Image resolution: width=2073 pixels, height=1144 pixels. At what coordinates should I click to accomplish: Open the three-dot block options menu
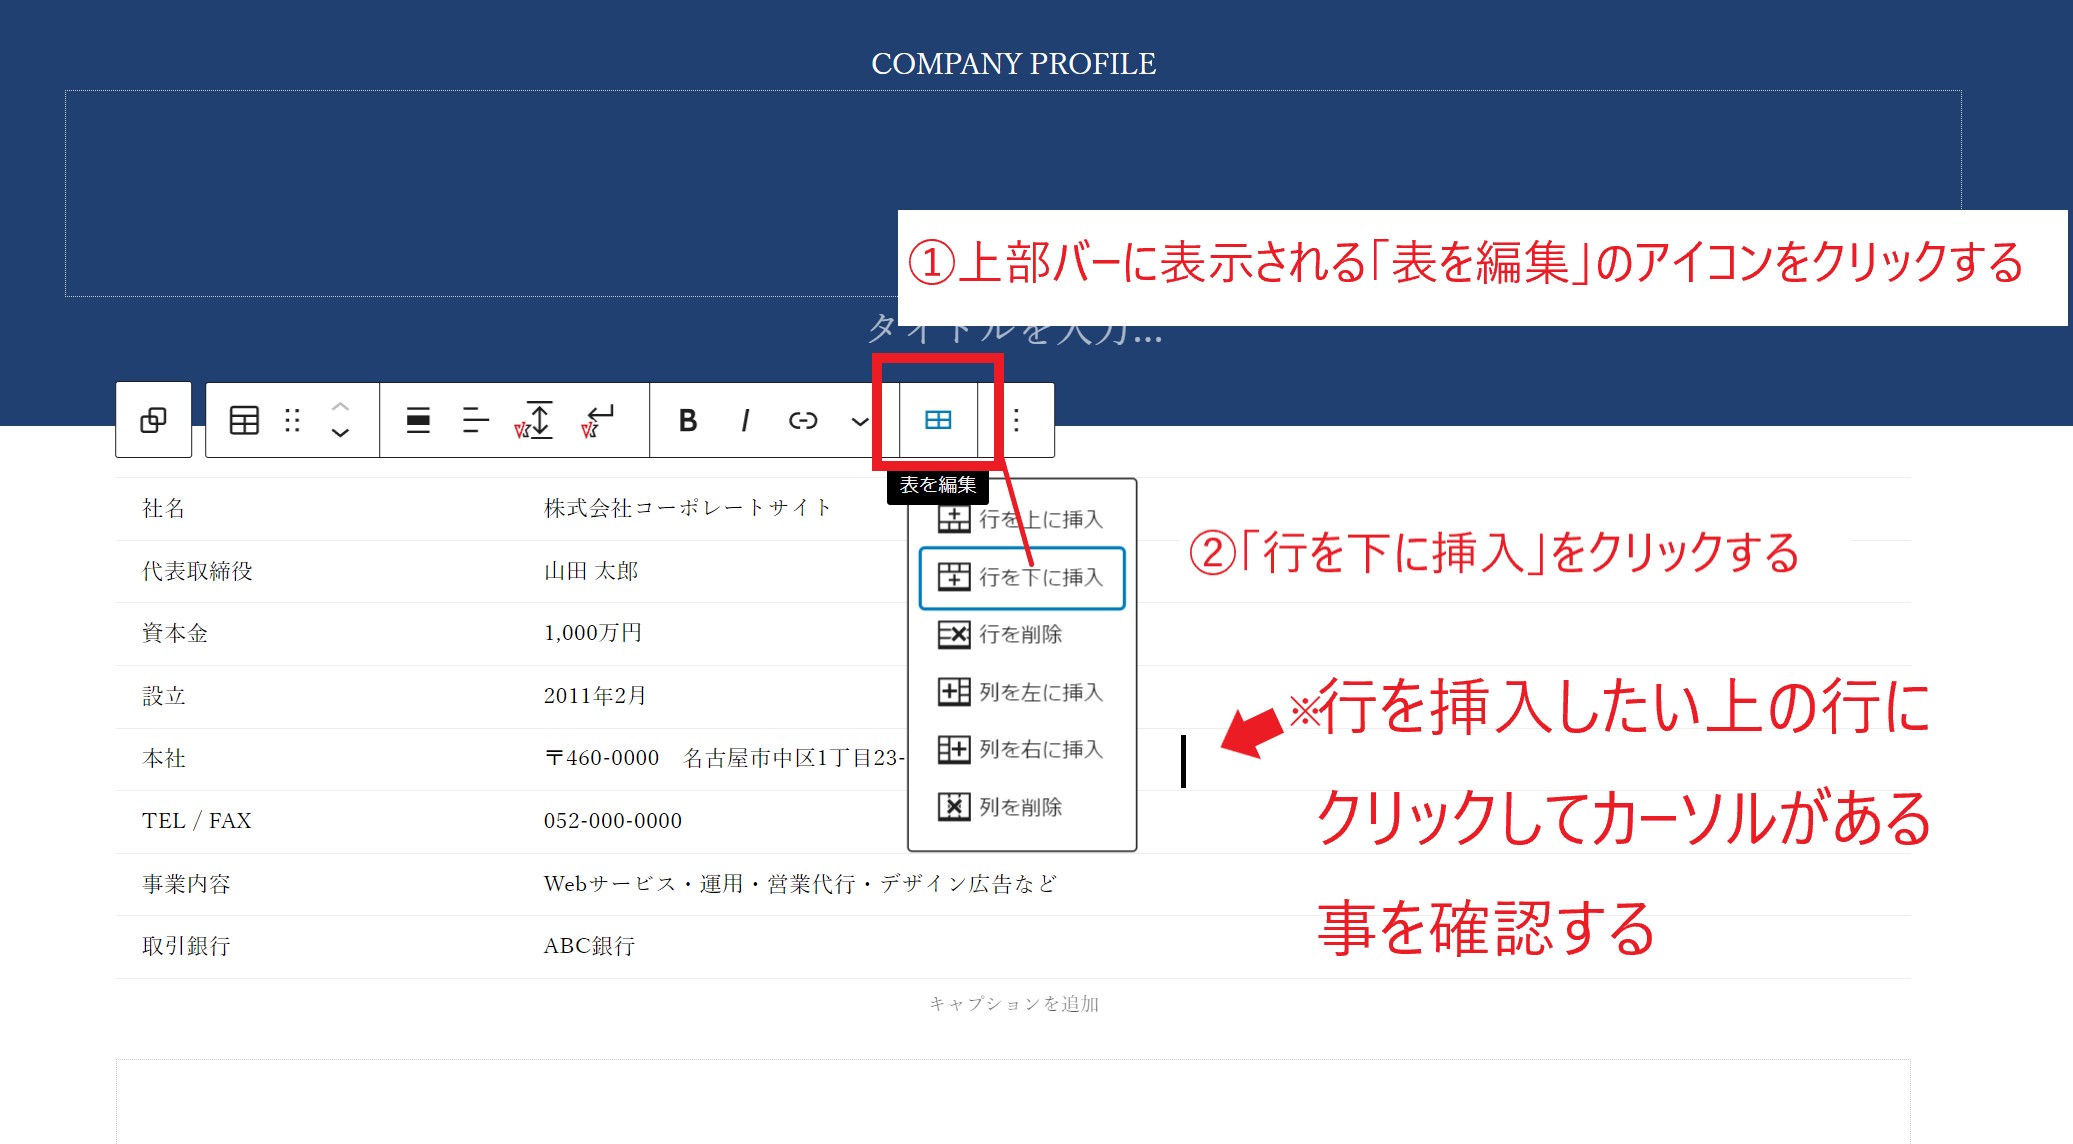click(x=1016, y=420)
